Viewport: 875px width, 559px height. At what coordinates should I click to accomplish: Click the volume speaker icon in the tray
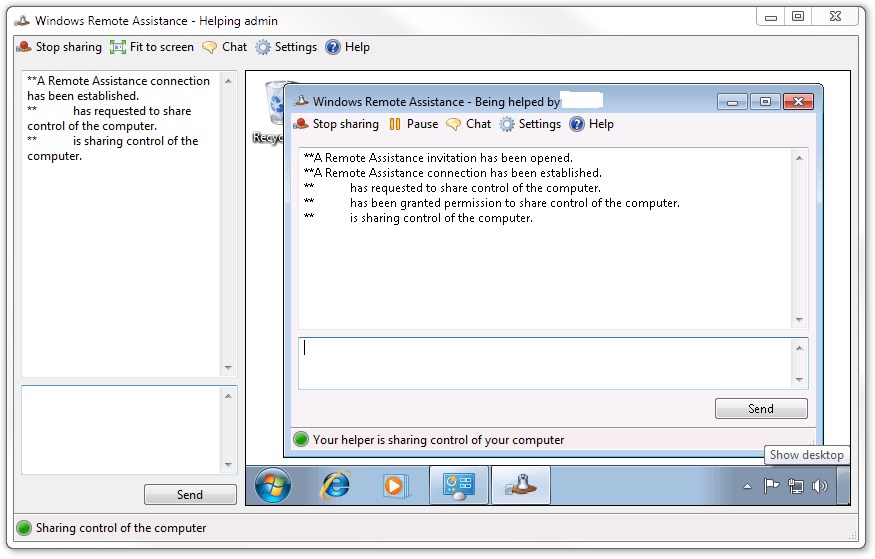click(x=820, y=486)
